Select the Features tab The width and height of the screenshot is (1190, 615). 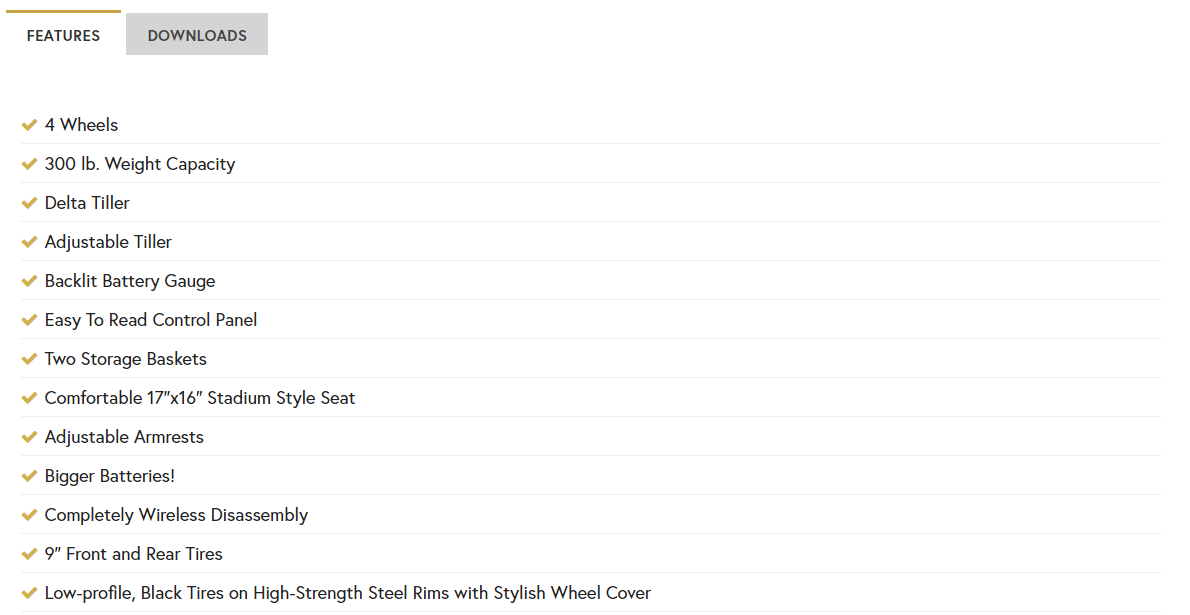click(x=63, y=35)
